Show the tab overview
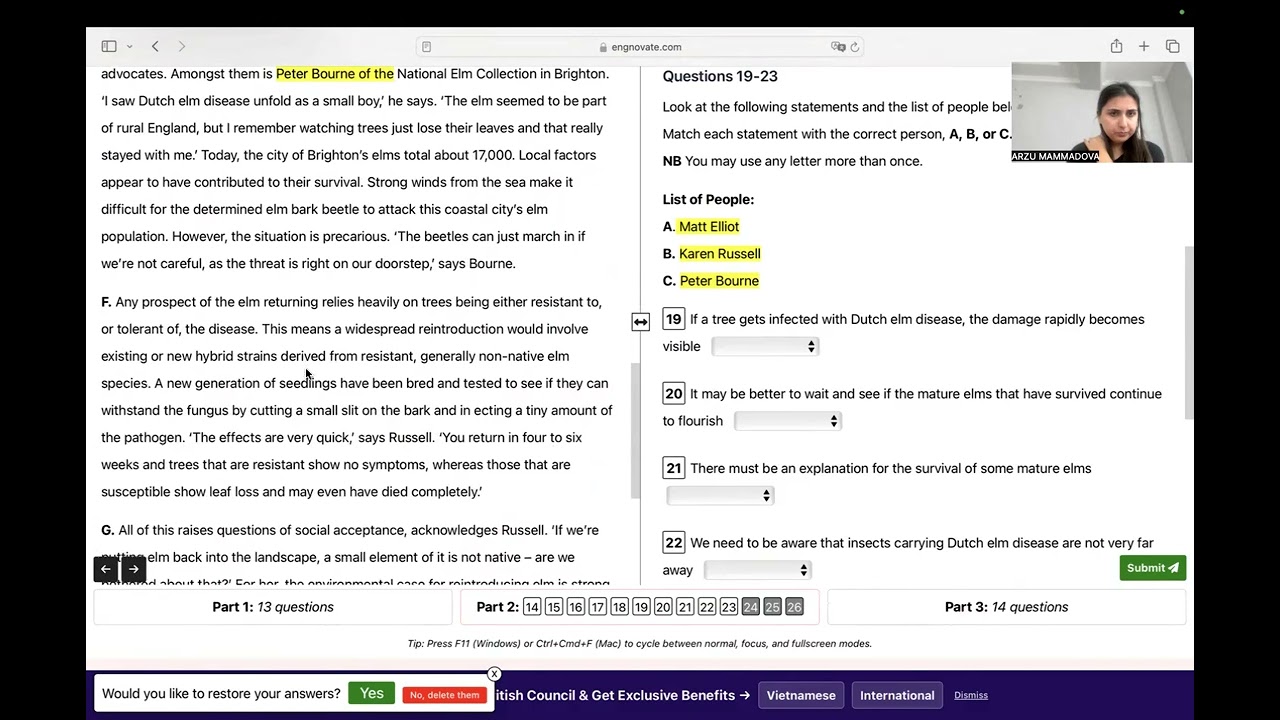 pyautogui.click(x=1172, y=46)
